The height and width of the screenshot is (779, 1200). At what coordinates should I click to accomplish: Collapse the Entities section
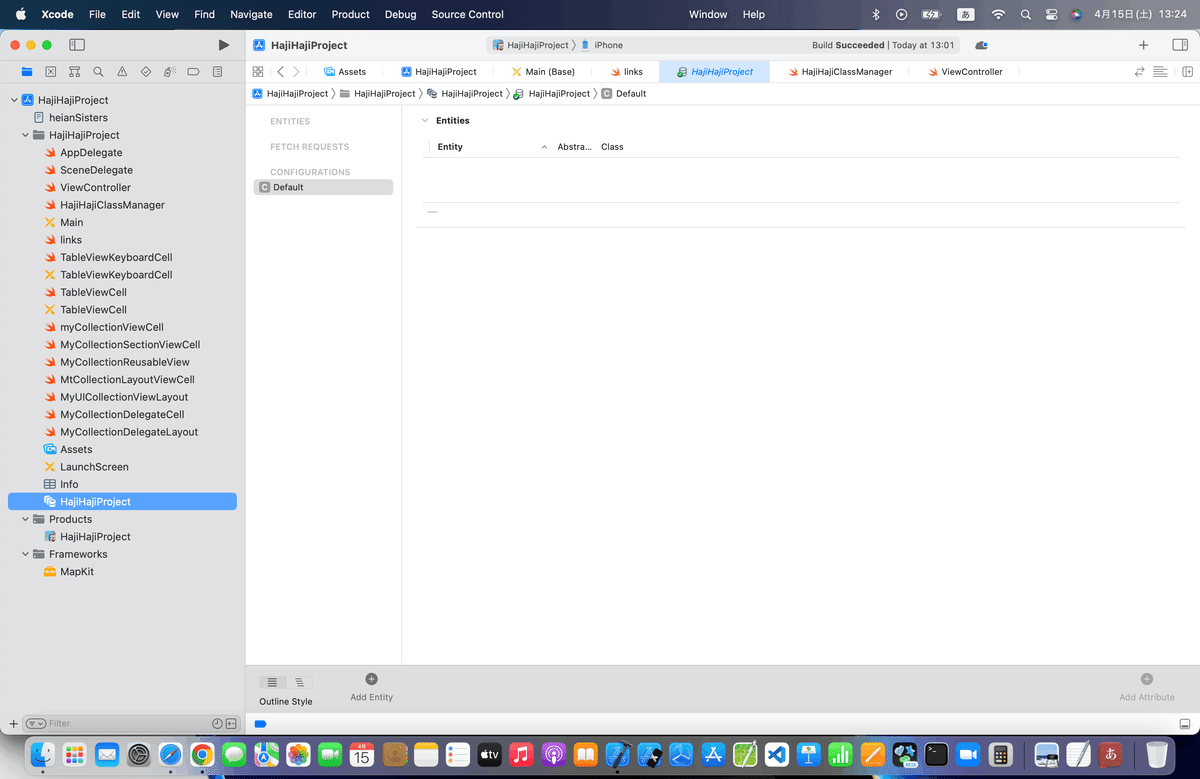click(425, 120)
